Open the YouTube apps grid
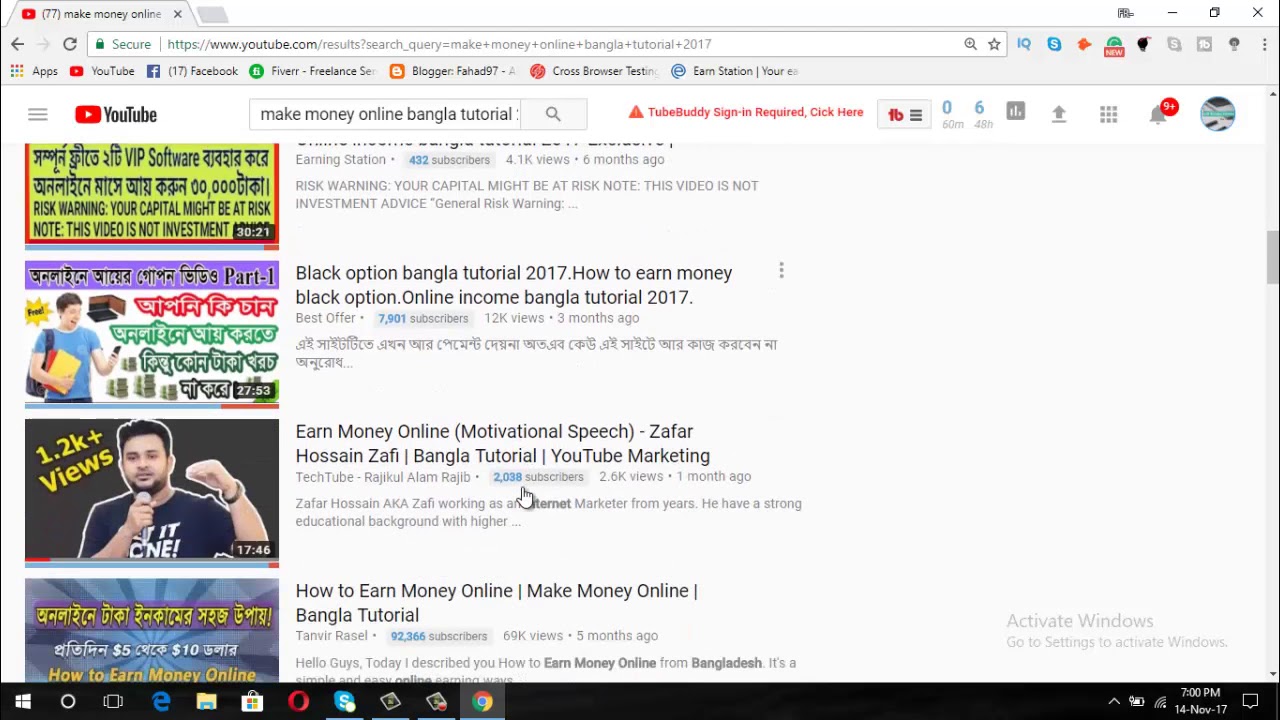The image size is (1280, 720). [1109, 114]
